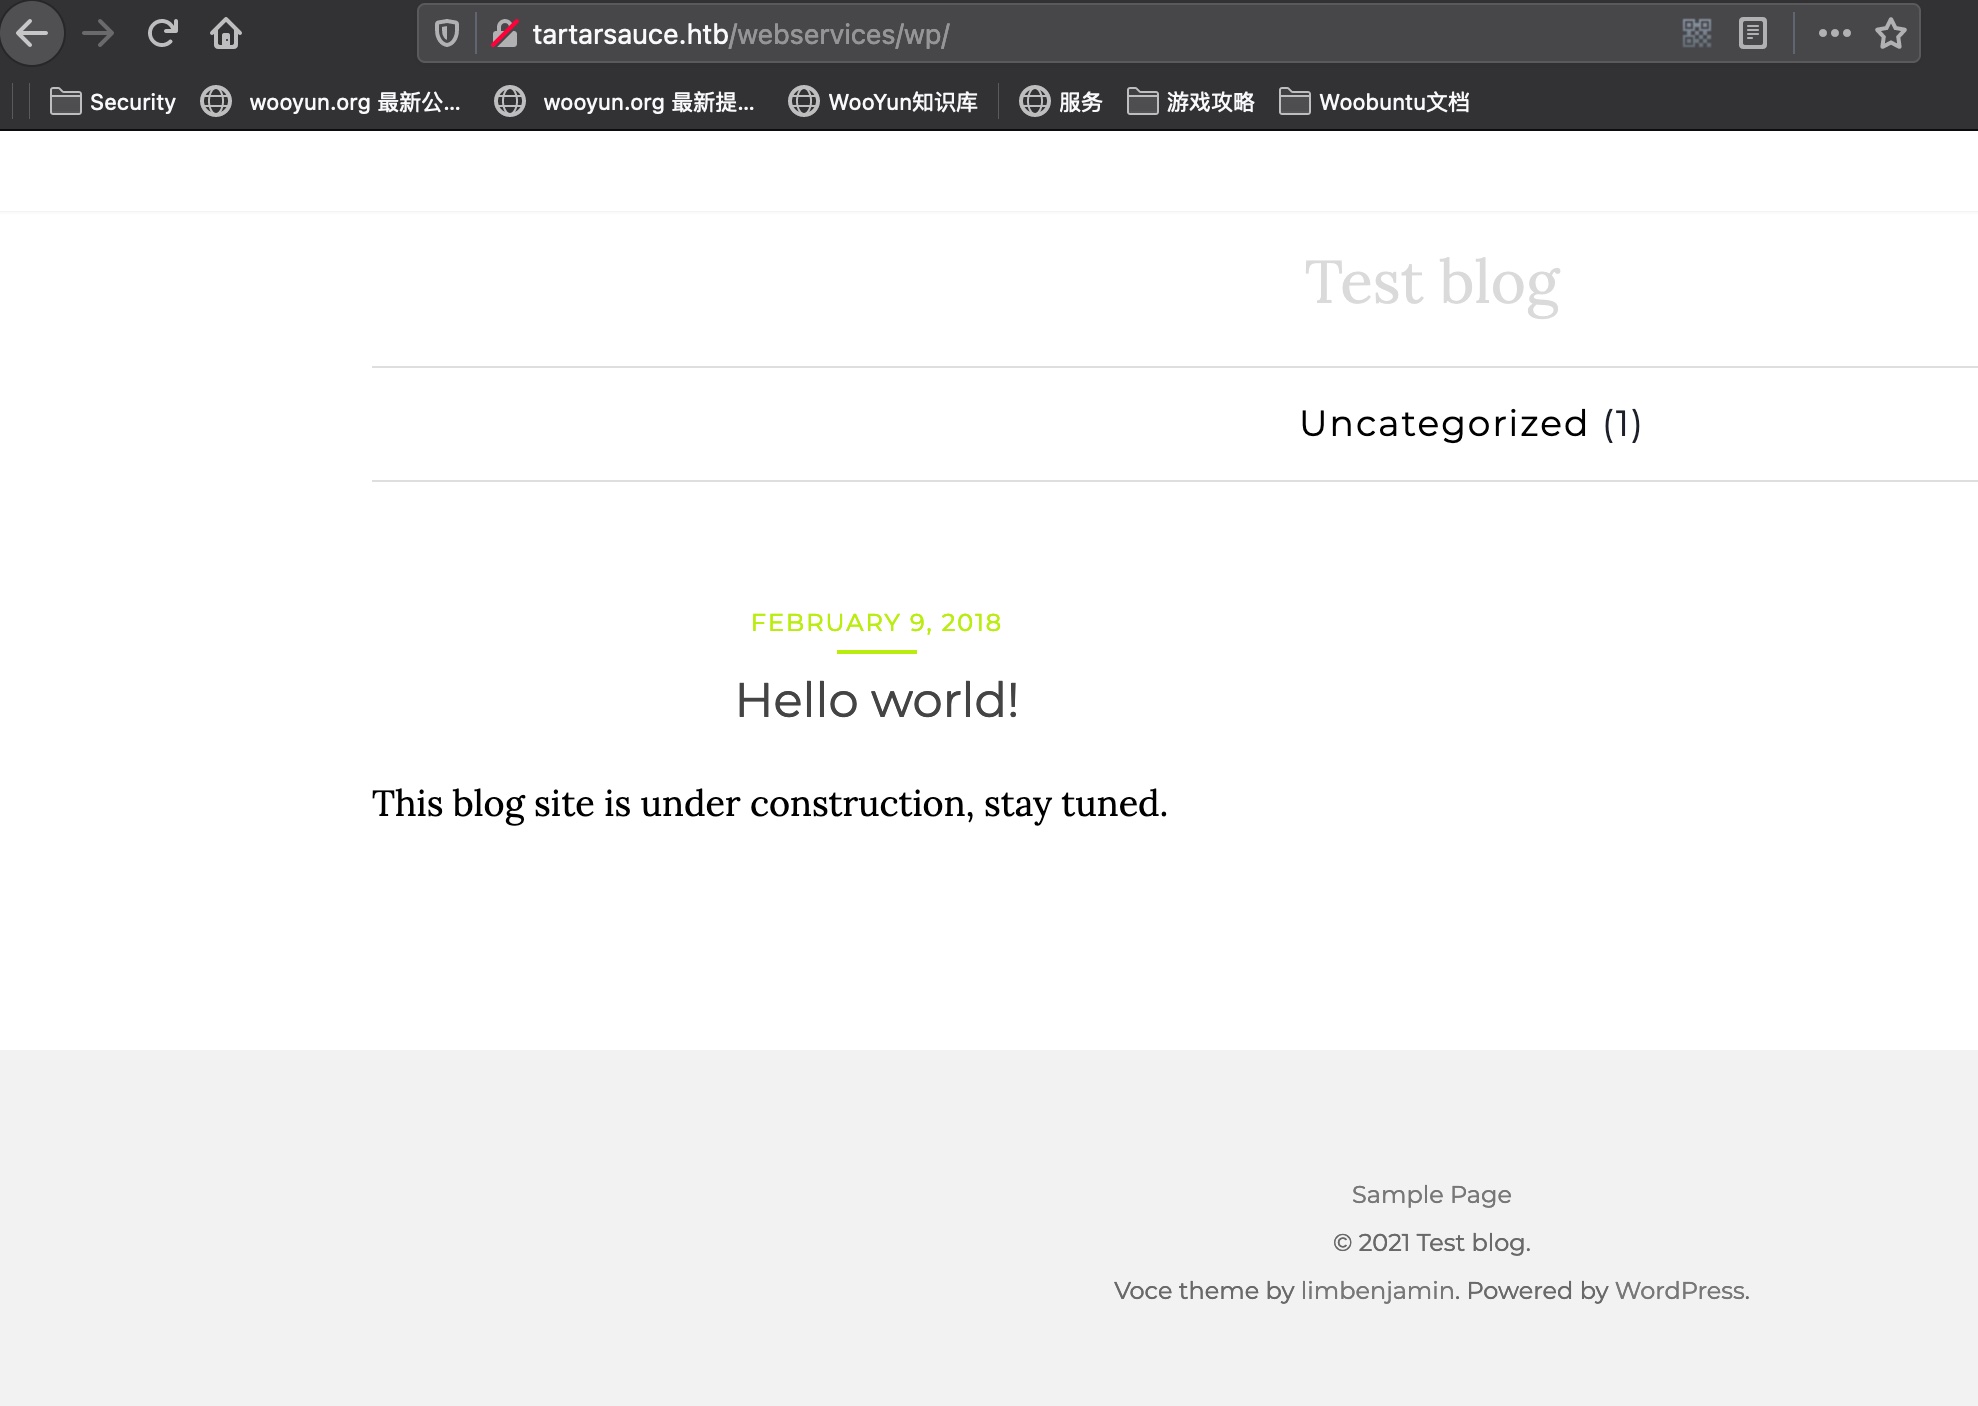Open the Security bookmarks folder
This screenshot has width=1978, height=1406.
pos(113,102)
